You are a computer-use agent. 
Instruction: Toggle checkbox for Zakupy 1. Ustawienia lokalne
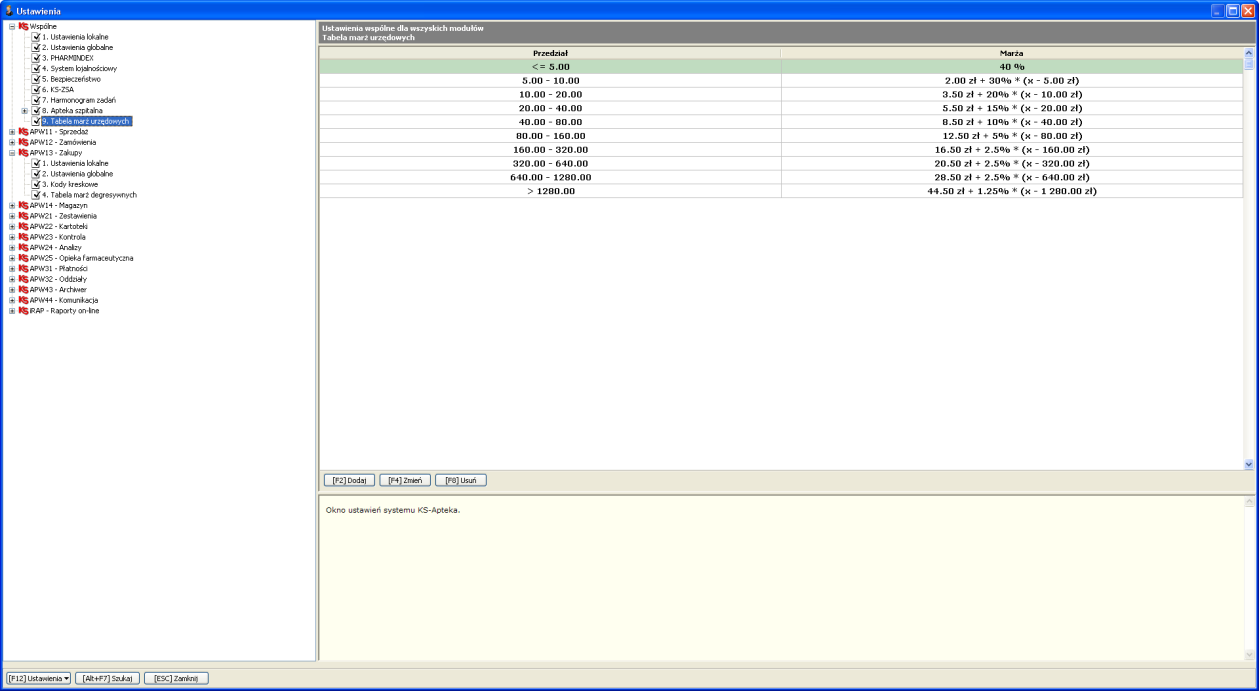[x=36, y=163]
